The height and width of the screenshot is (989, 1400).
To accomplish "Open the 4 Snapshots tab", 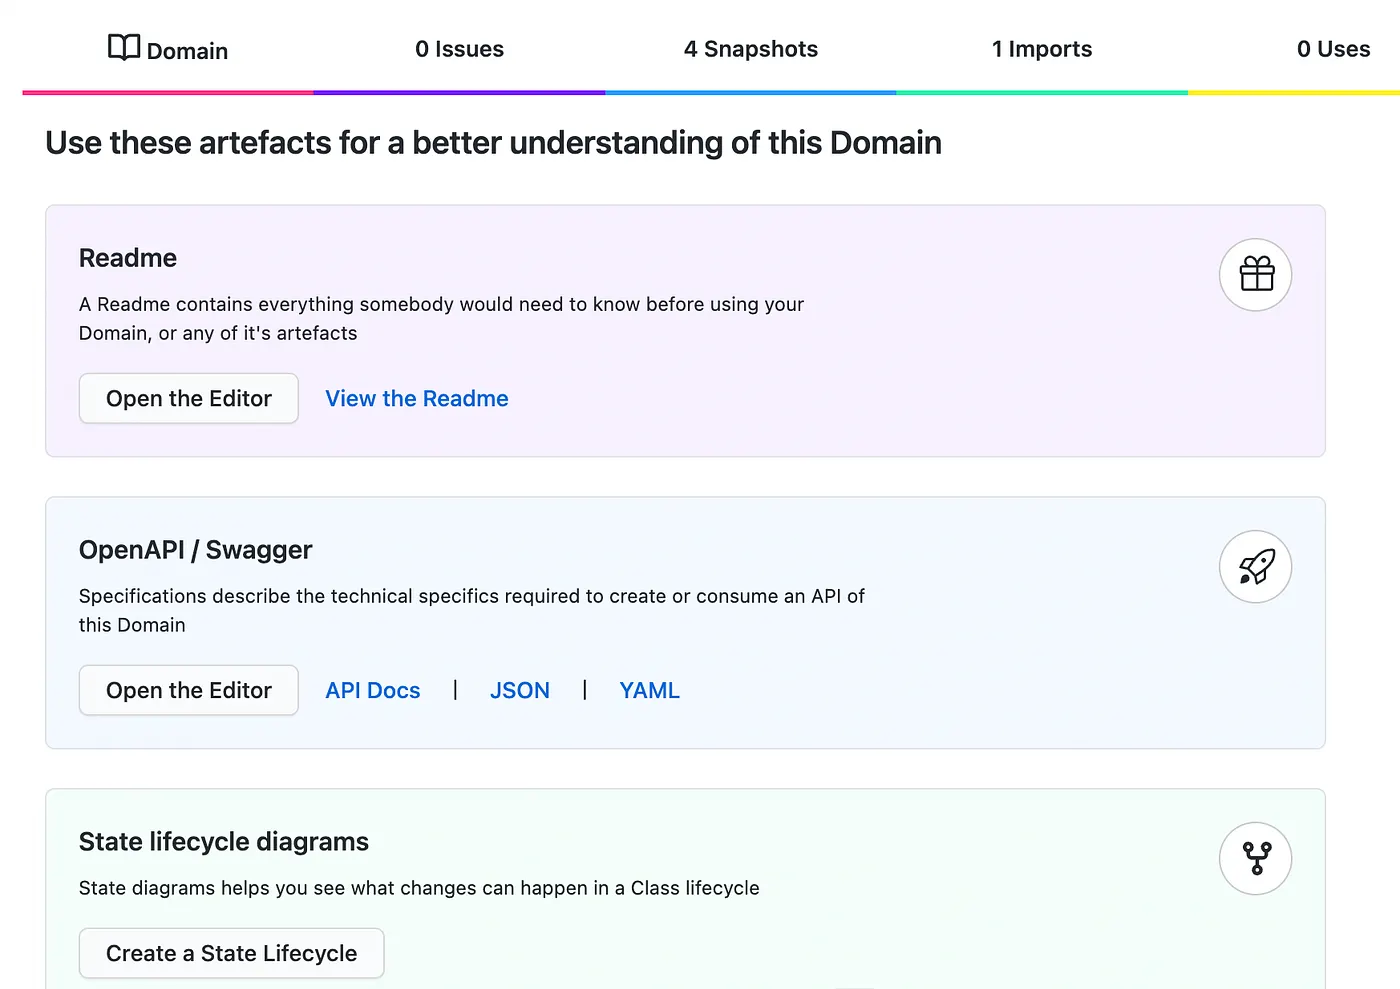I will [x=751, y=49].
